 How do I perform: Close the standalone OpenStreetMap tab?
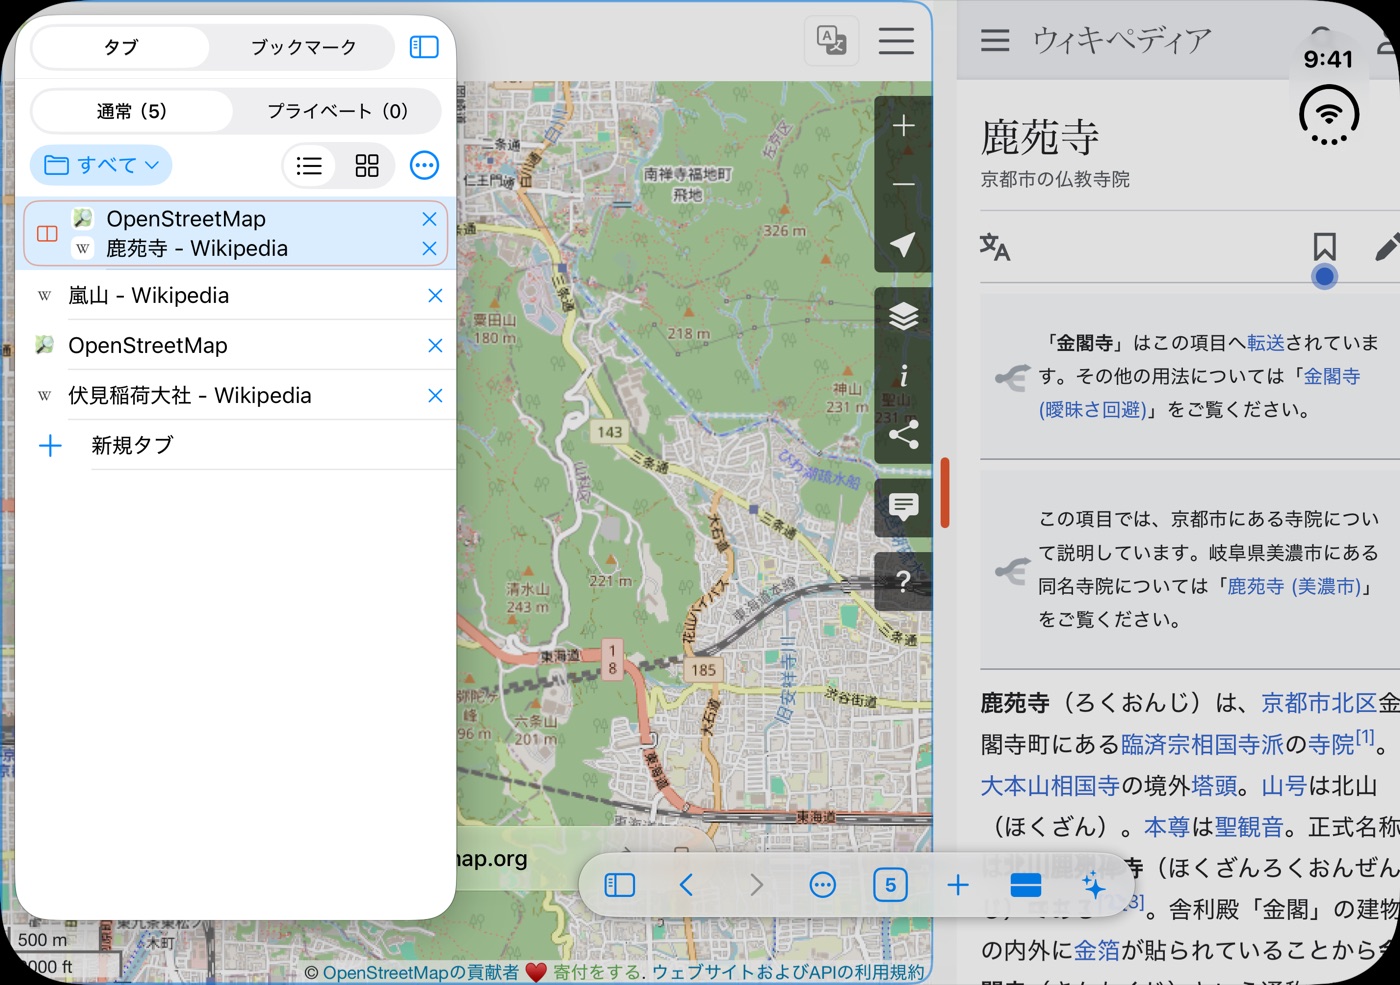click(435, 346)
